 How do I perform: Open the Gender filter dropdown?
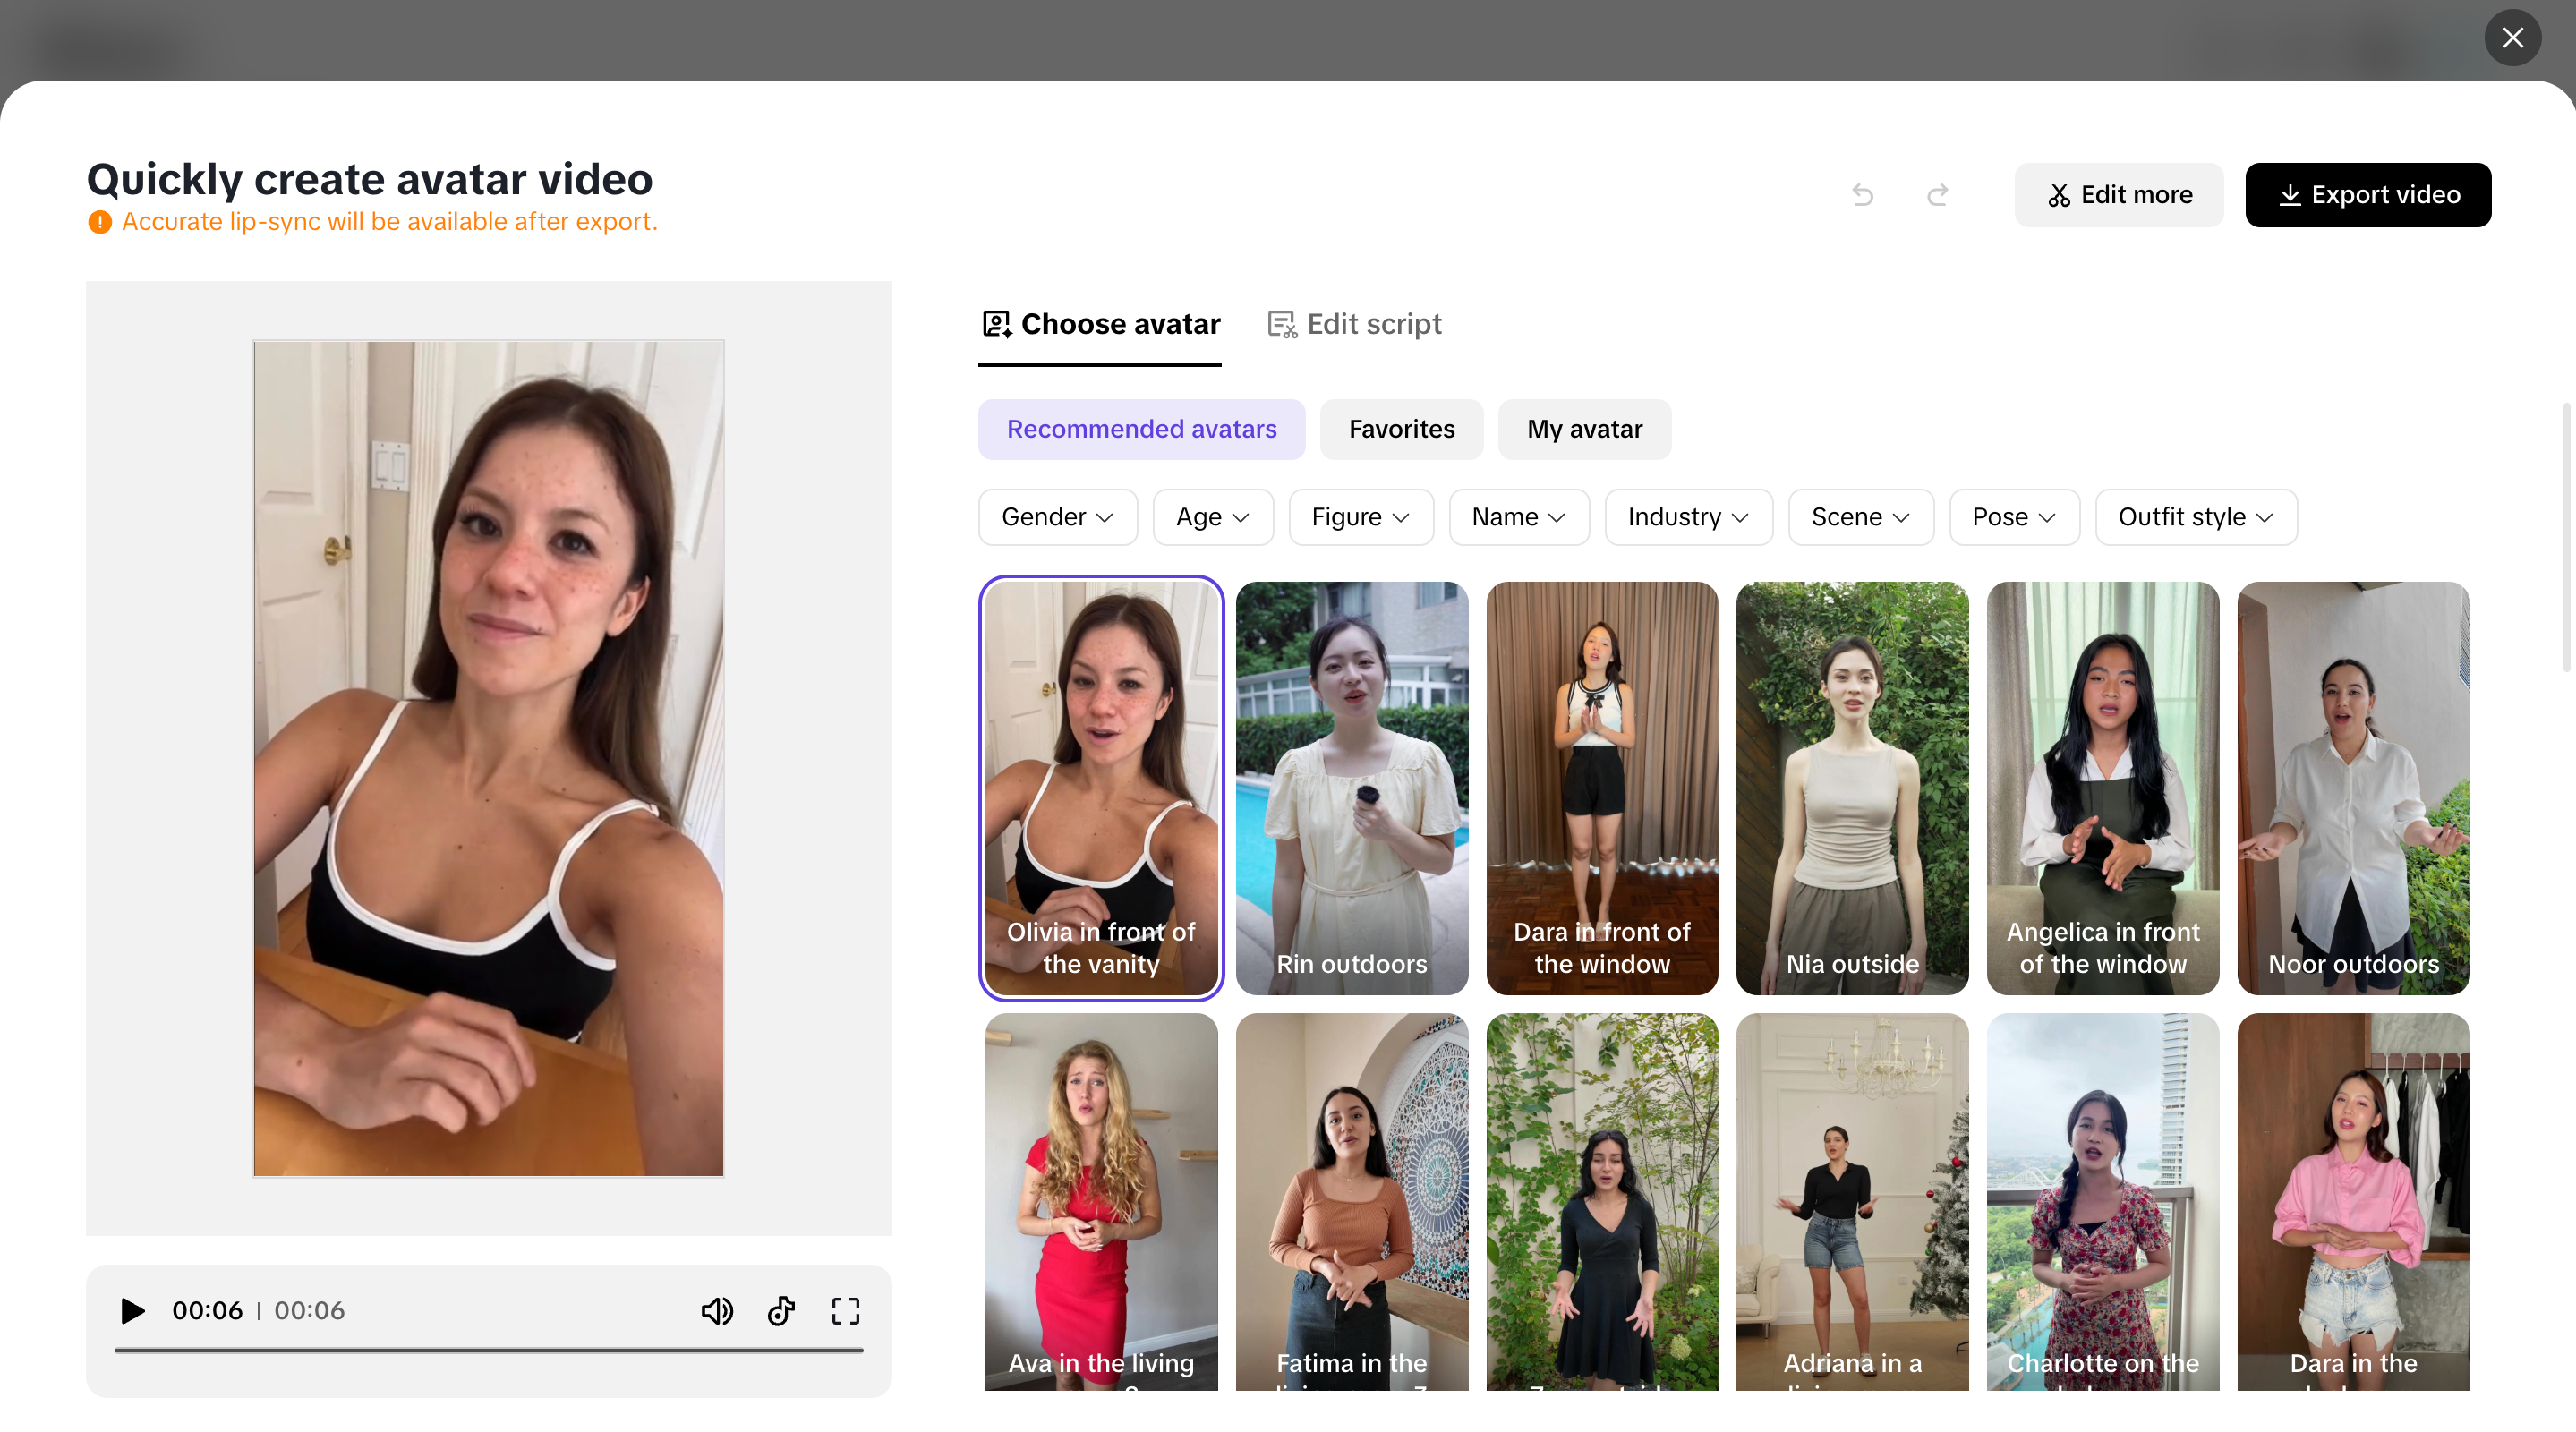tap(1057, 517)
